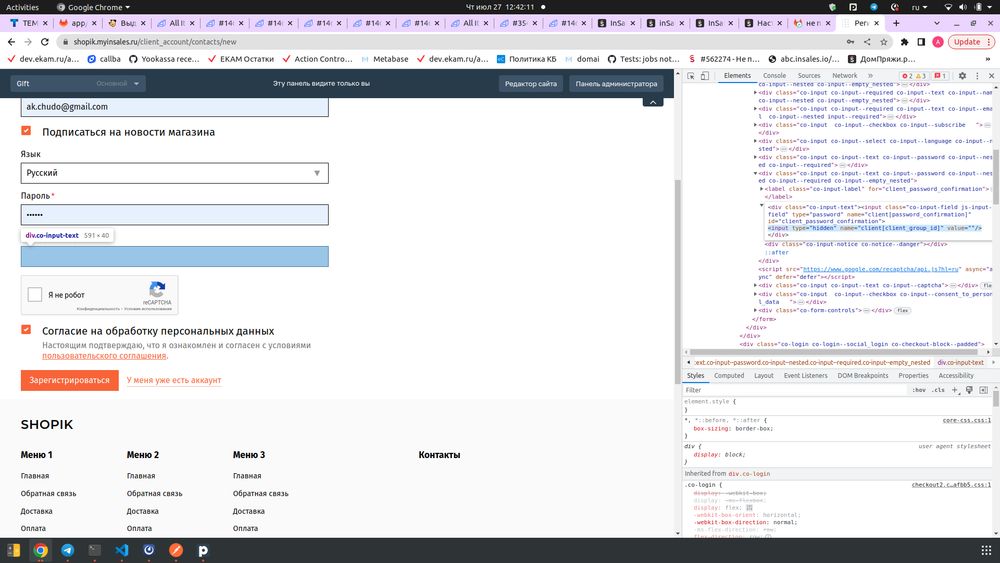
Task: Open DevTools settings gear
Action: pos(962,75)
